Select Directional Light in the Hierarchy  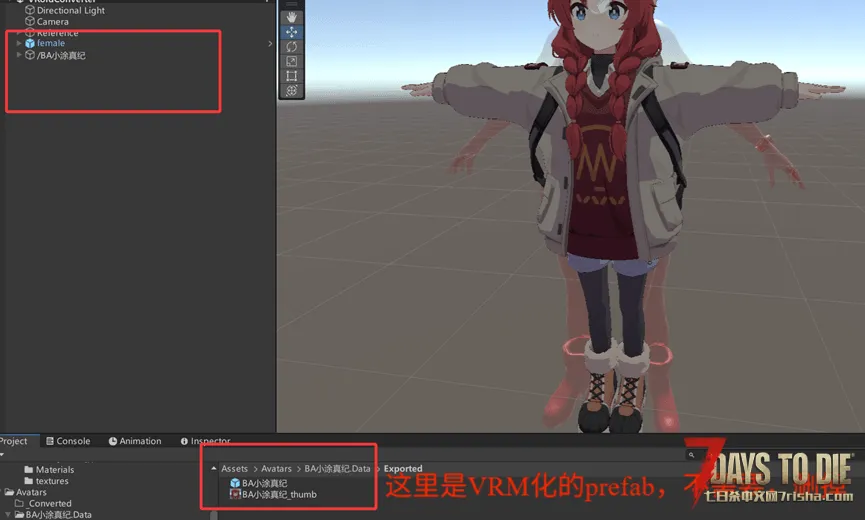click(70, 11)
